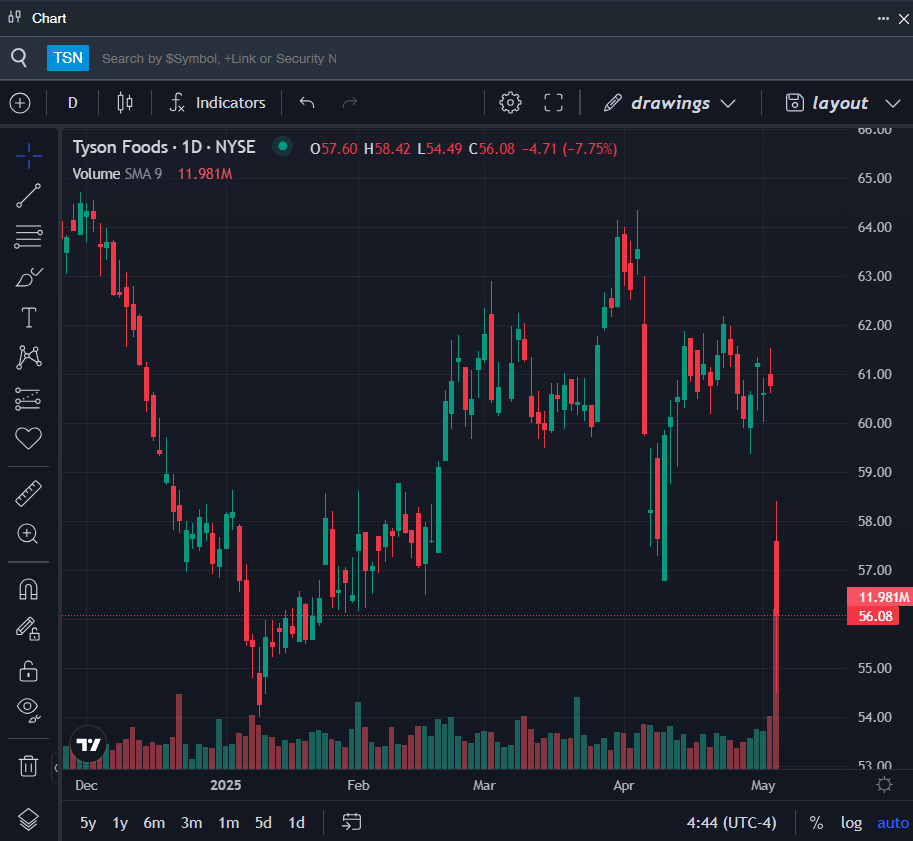Click the Tyson Foods chart title

(164, 147)
